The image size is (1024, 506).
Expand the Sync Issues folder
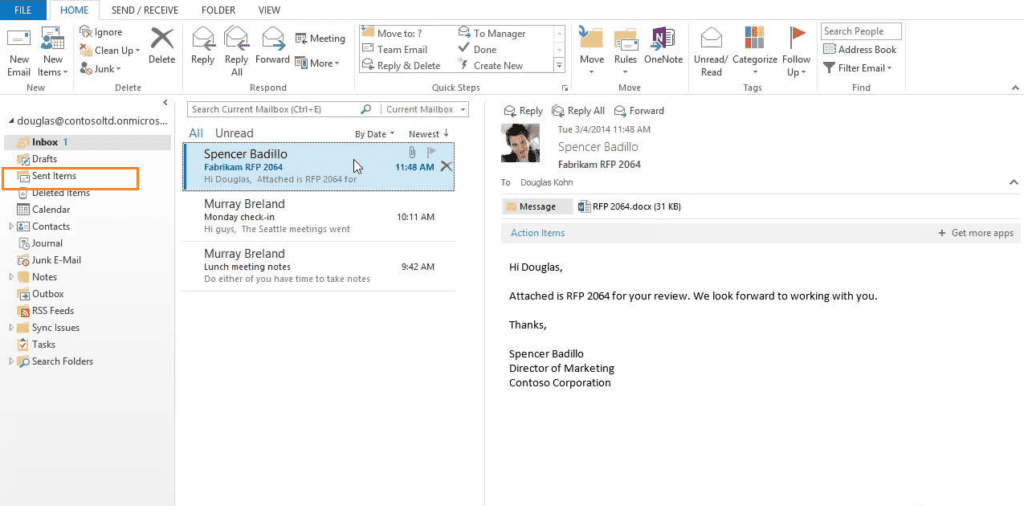pos(11,328)
